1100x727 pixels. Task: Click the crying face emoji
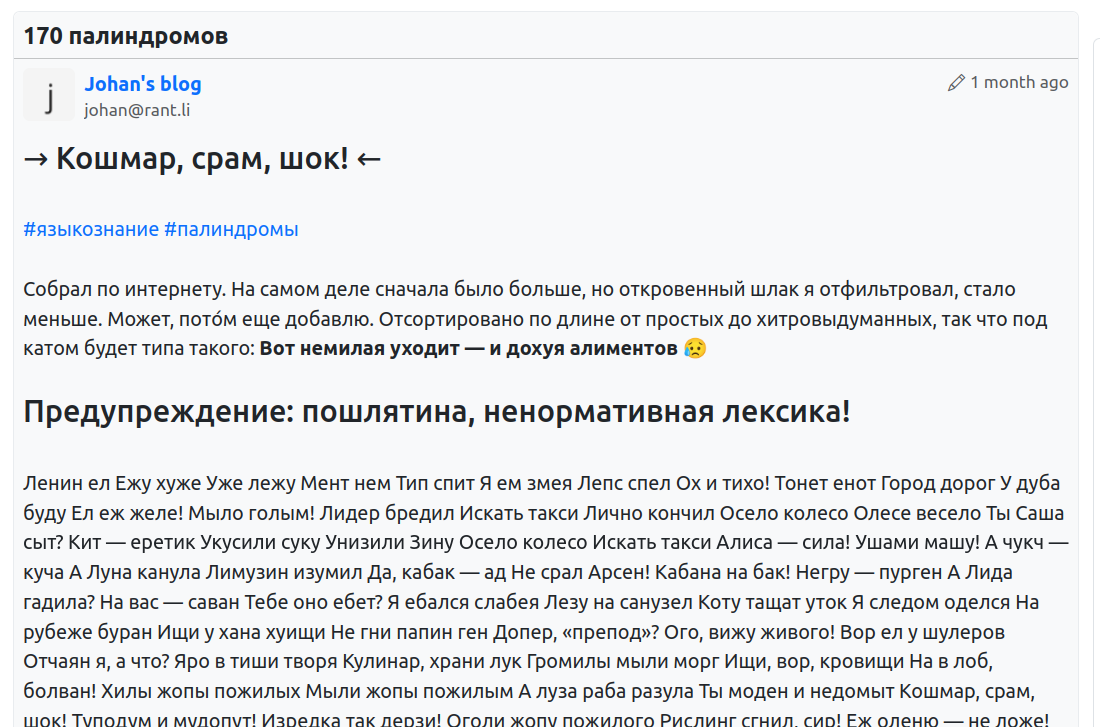click(695, 349)
